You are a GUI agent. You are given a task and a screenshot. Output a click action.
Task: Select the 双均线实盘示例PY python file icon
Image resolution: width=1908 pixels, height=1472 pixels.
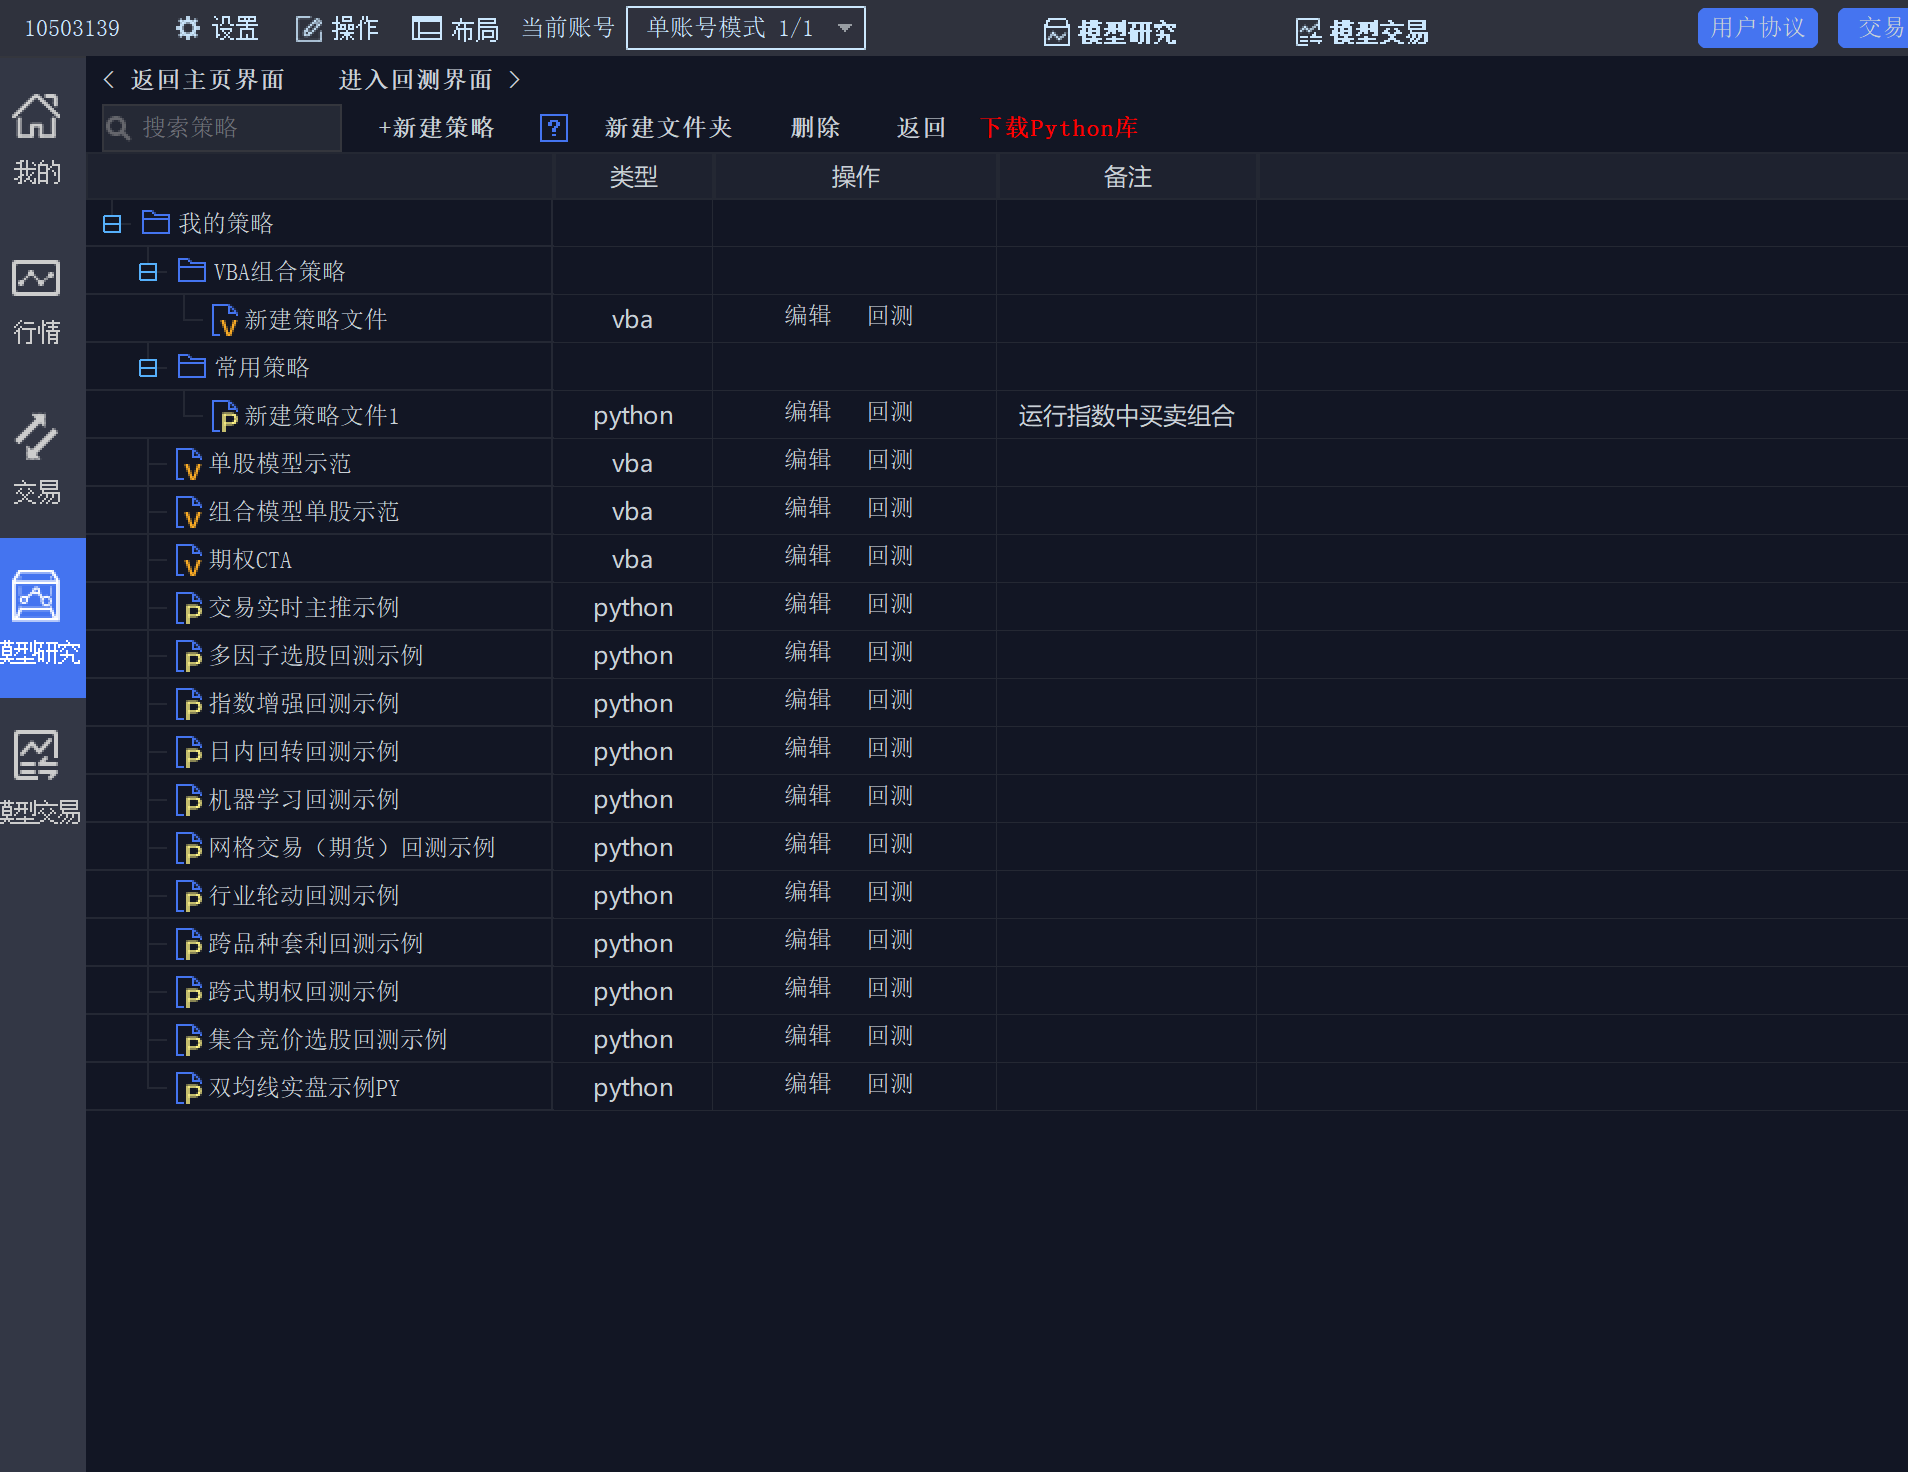pos(188,1088)
